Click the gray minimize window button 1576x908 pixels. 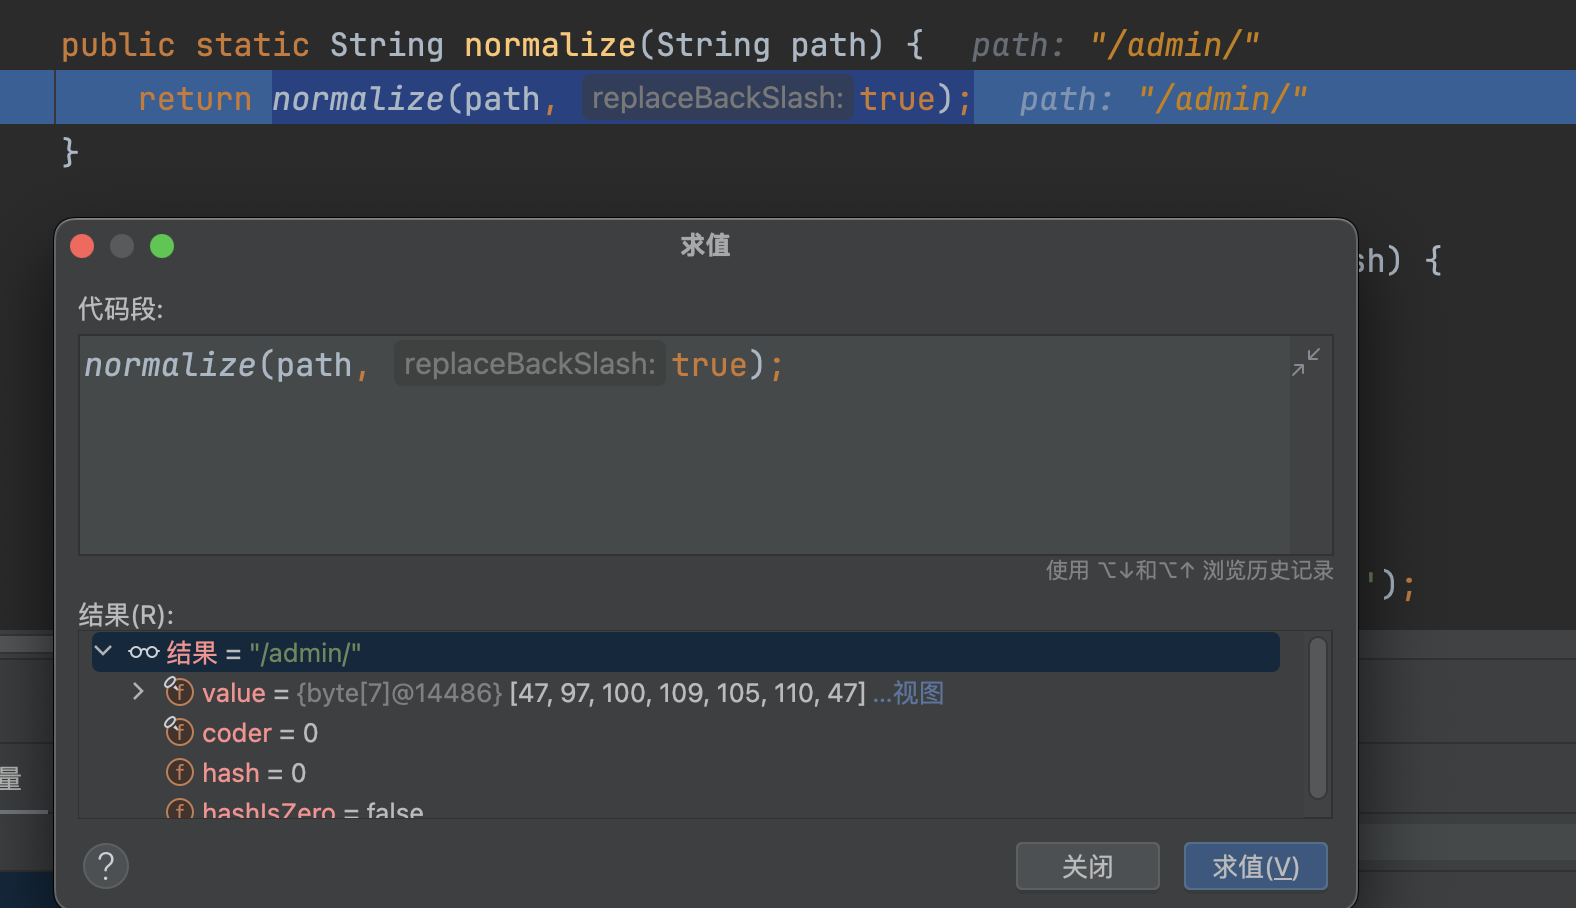pos(122,246)
